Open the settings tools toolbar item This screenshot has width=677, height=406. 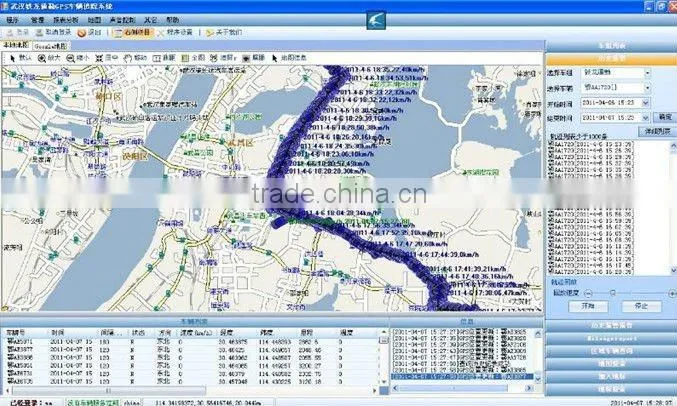(175, 32)
